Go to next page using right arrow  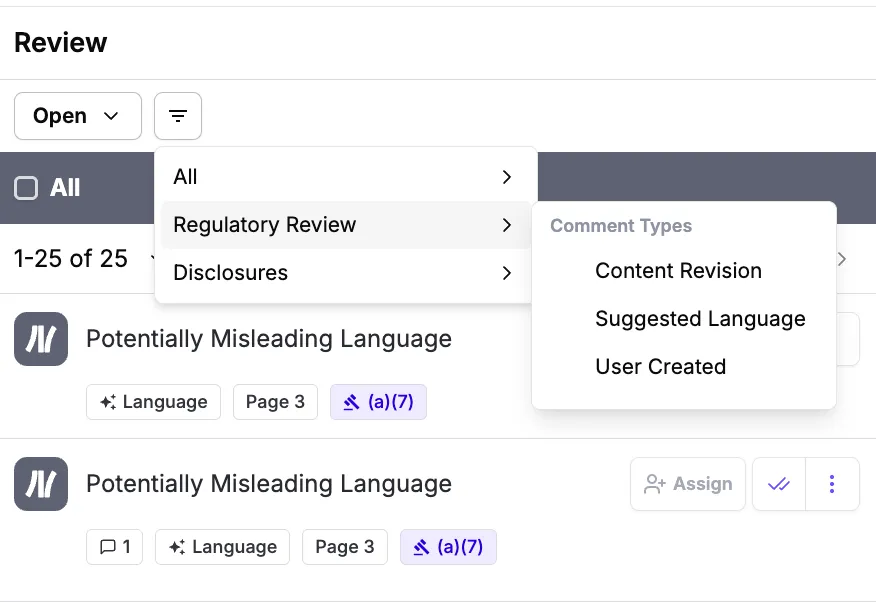(842, 259)
